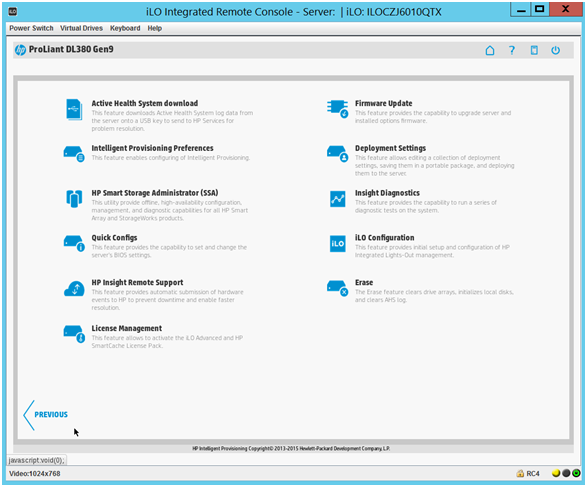Click the RC4 lock encryption icon
The height and width of the screenshot is (487, 587).
(x=520, y=474)
